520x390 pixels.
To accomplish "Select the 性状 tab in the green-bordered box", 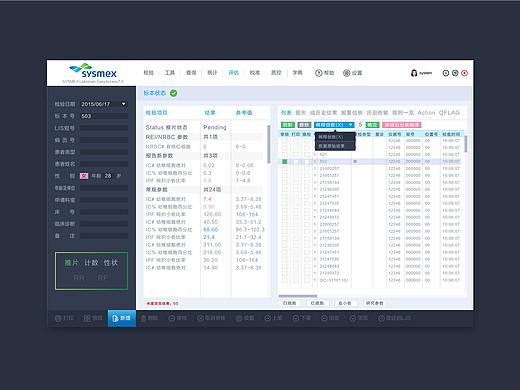I will pos(111,263).
